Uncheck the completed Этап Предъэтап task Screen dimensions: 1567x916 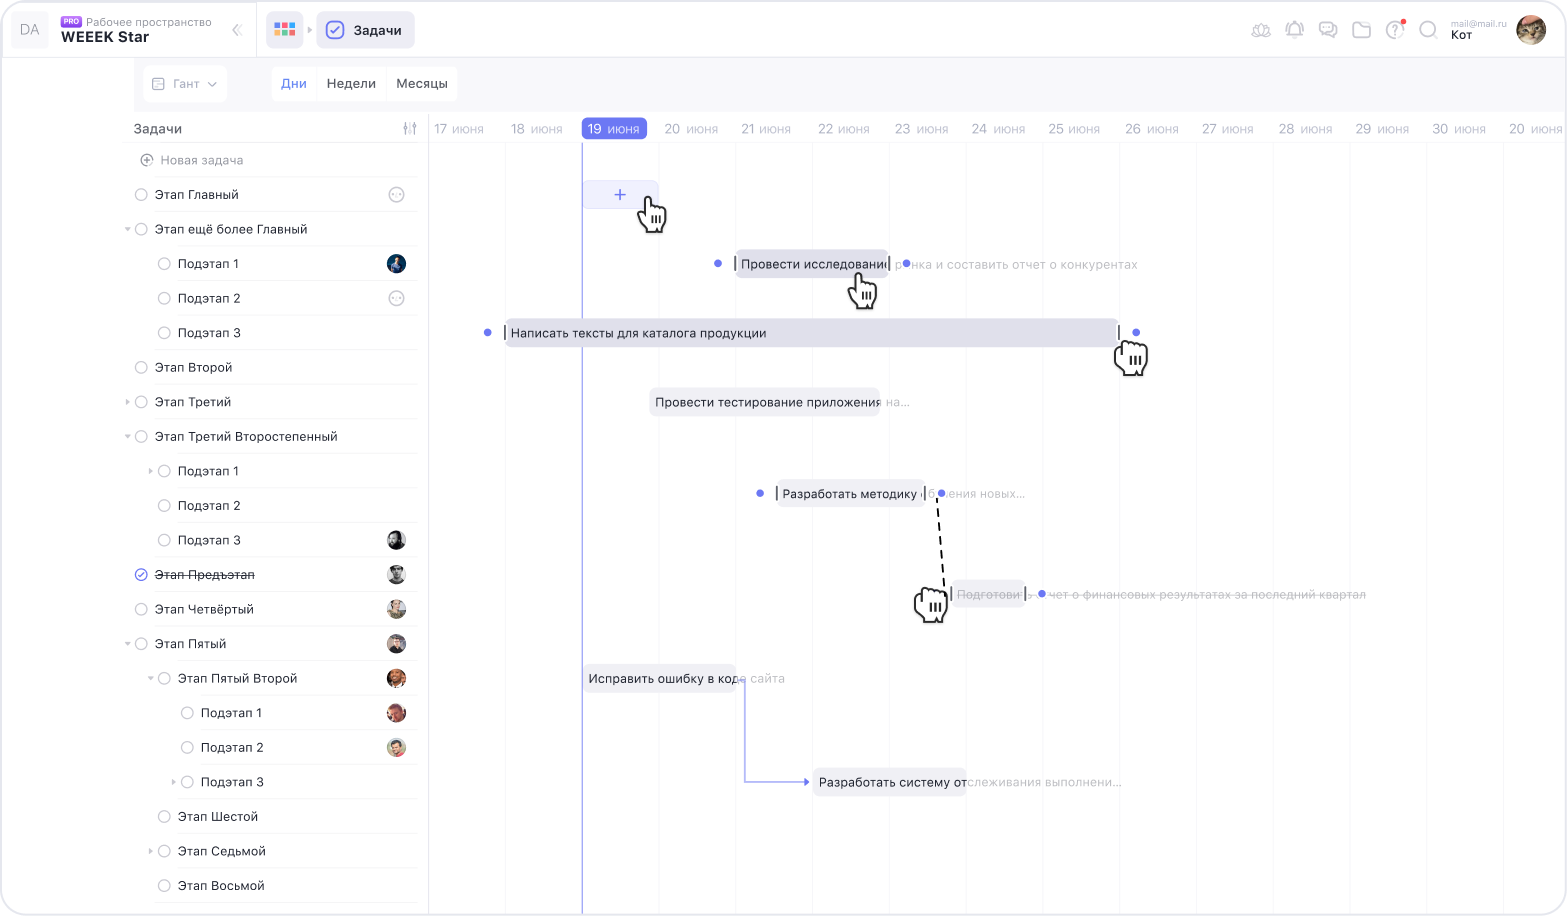141,575
